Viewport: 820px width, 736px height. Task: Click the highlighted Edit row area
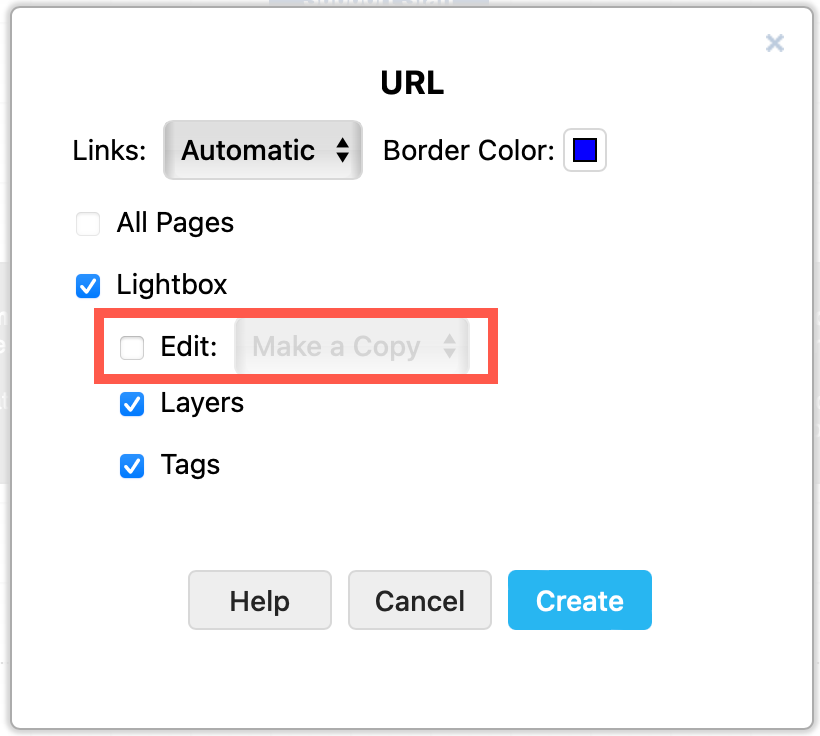pyautogui.click(x=296, y=347)
